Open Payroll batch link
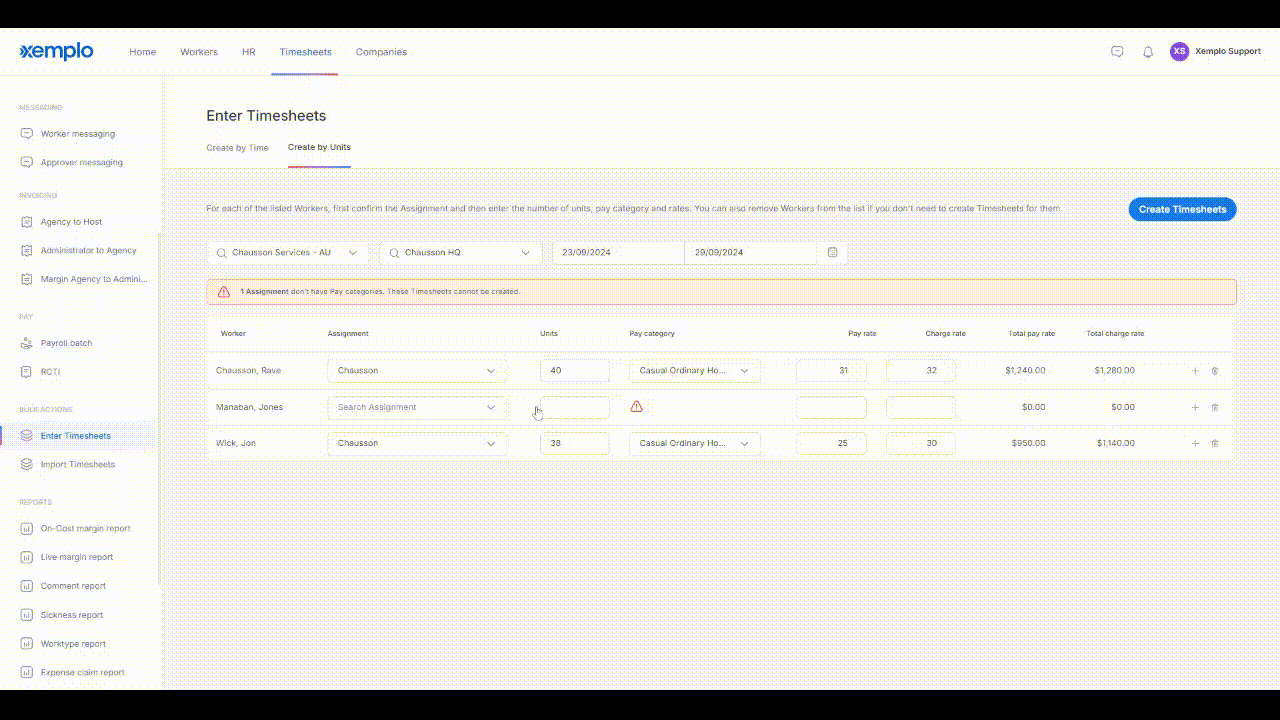Screen dimensions: 1280x720 (x=66, y=343)
